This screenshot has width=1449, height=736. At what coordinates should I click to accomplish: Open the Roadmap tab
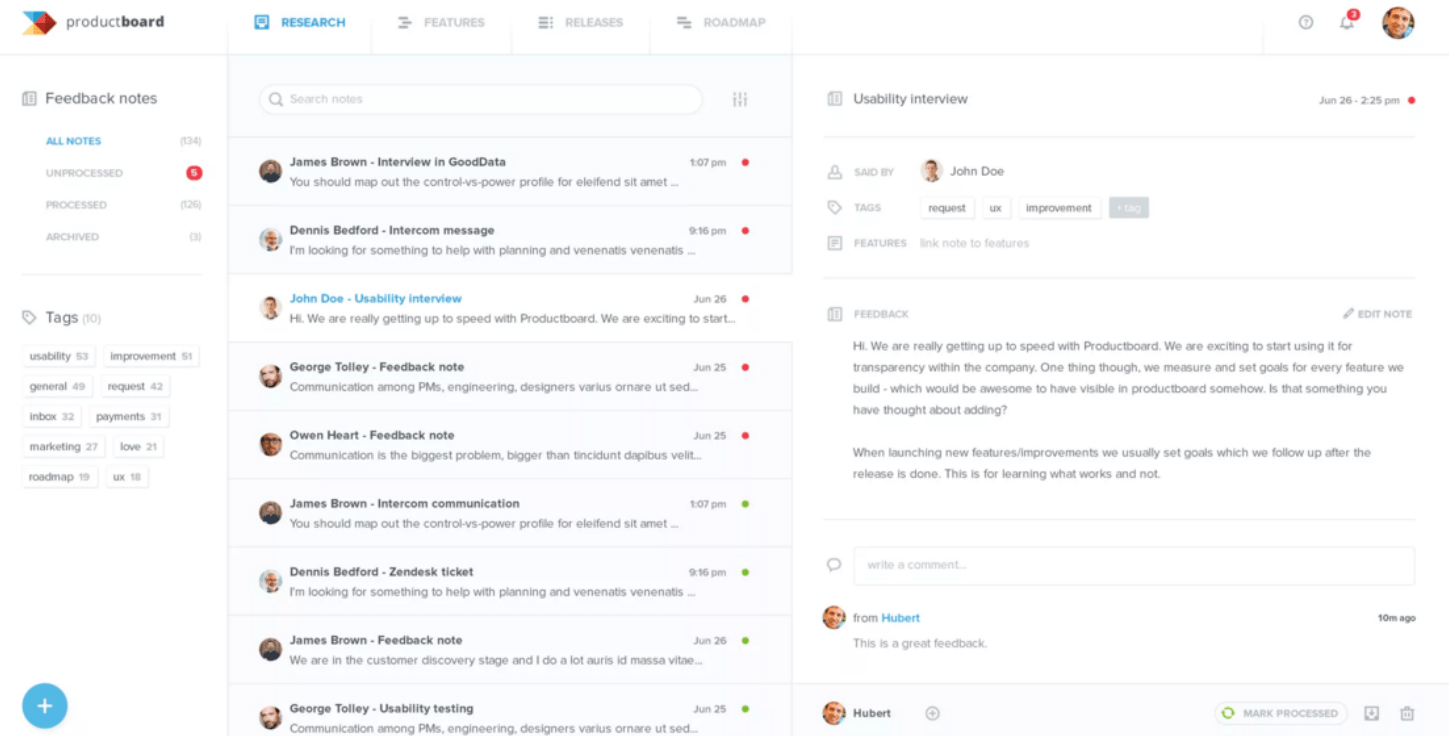coord(720,22)
